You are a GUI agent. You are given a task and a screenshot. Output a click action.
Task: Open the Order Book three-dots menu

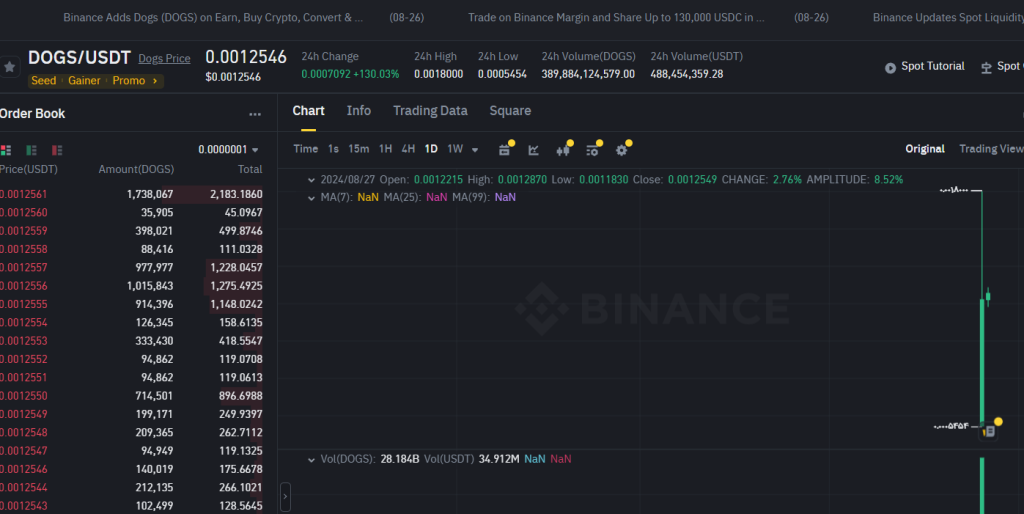255,114
